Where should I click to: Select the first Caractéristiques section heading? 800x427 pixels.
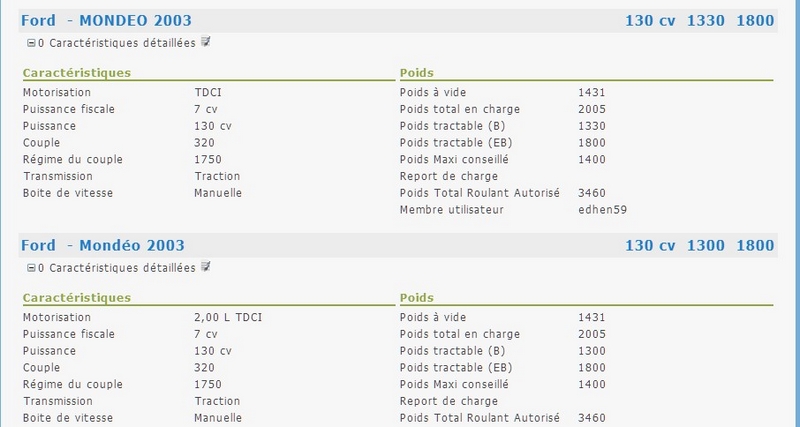pos(77,73)
